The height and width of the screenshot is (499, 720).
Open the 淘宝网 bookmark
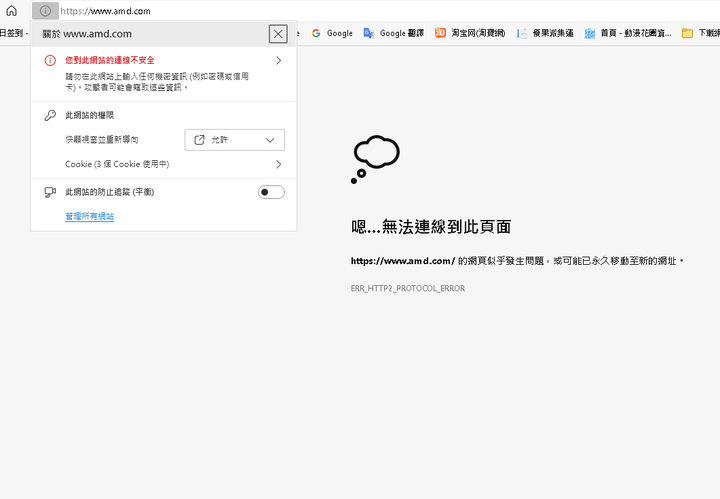click(x=470, y=33)
